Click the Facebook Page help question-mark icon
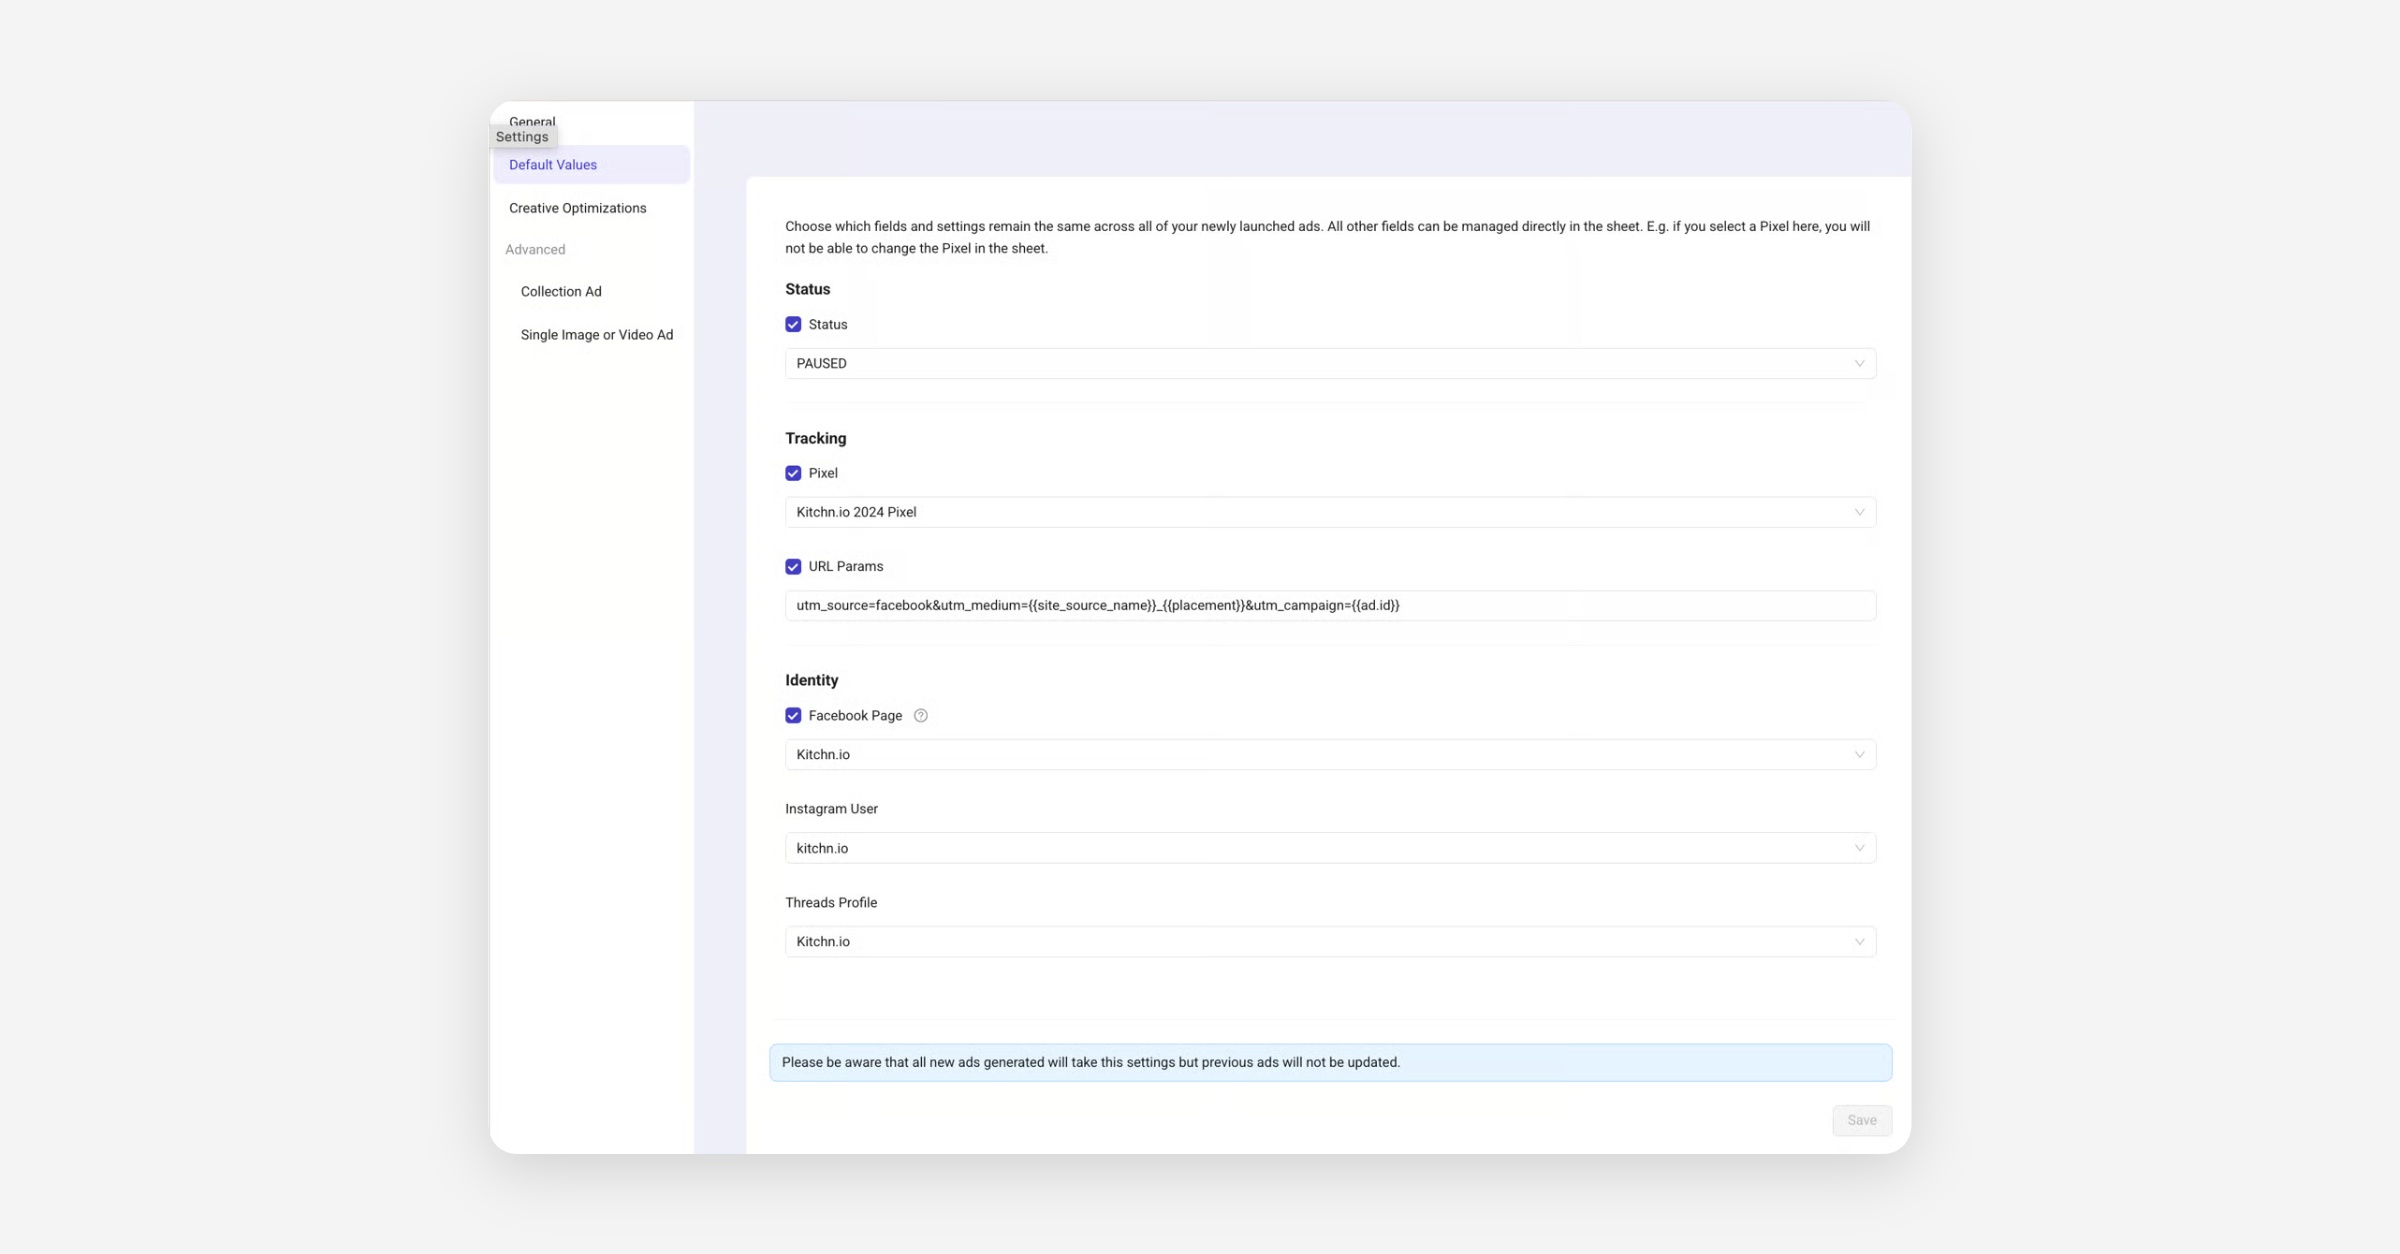The height and width of the screenshot is (1254, 2400). click(920, 715)
